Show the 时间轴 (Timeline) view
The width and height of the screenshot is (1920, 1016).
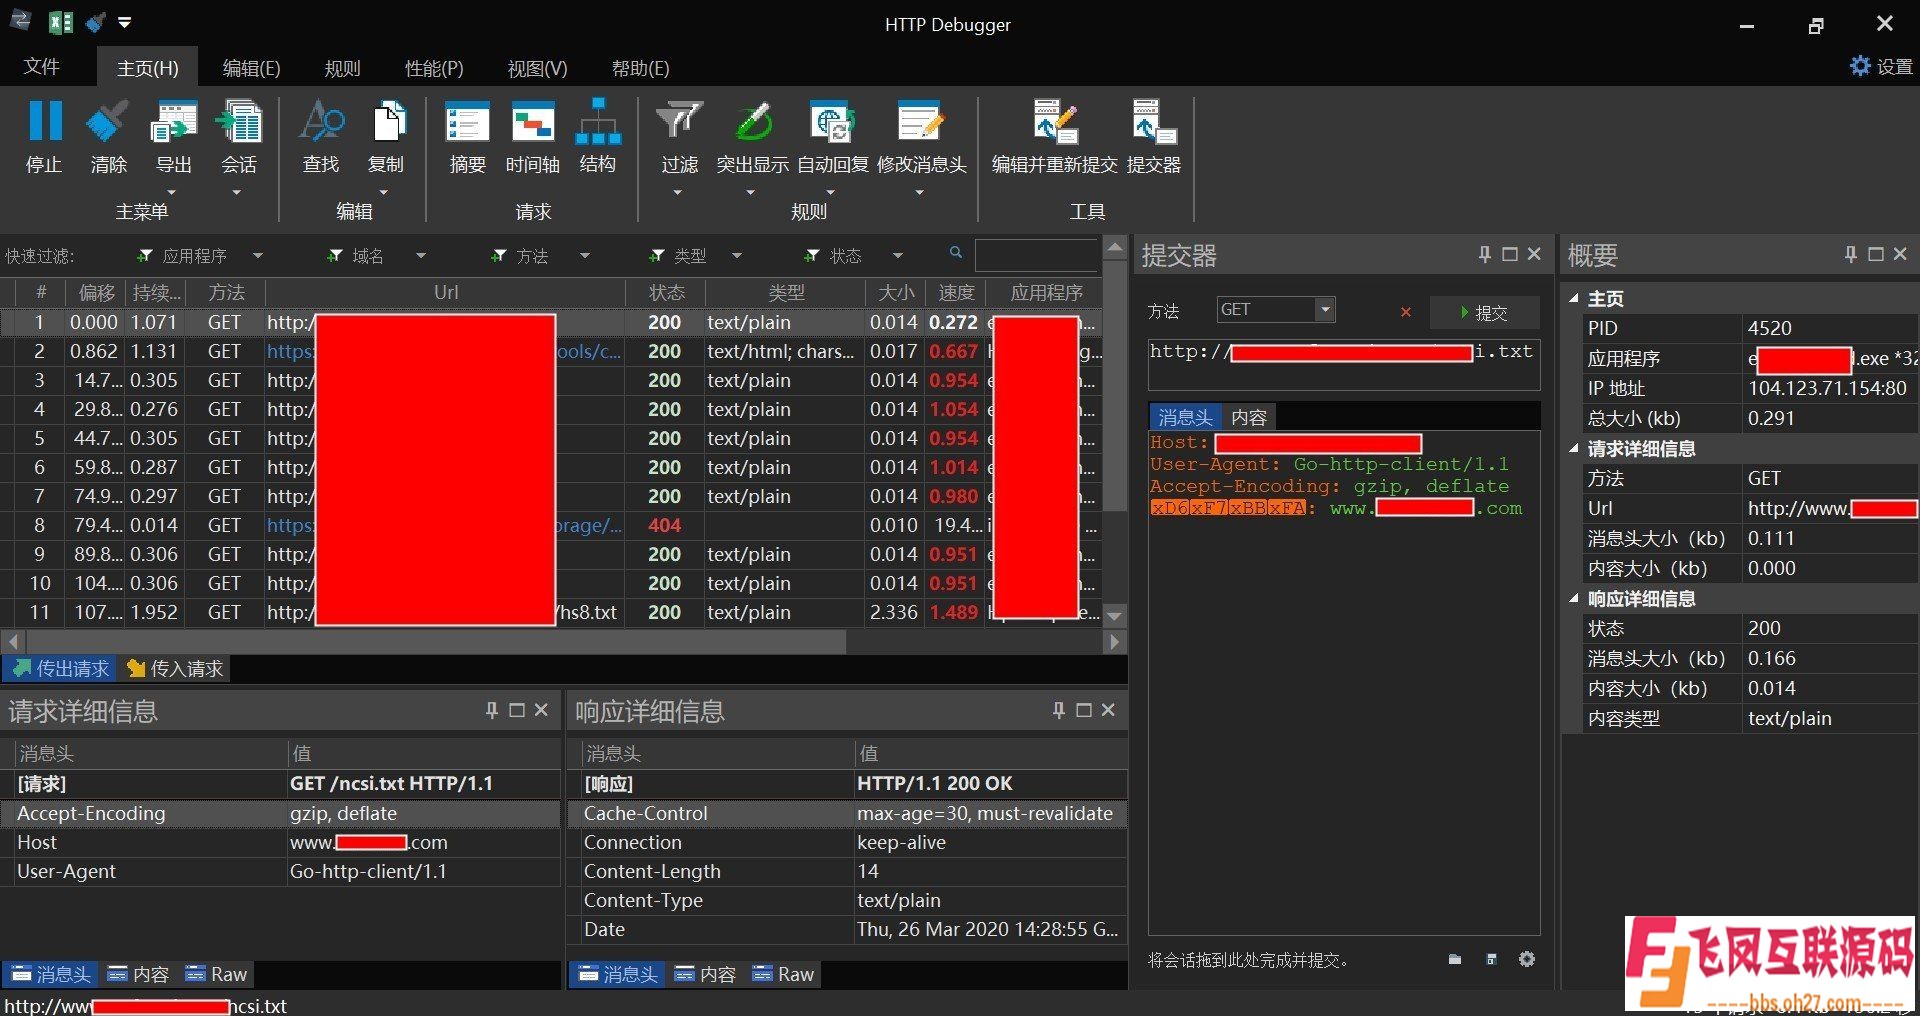click(532, 122)
